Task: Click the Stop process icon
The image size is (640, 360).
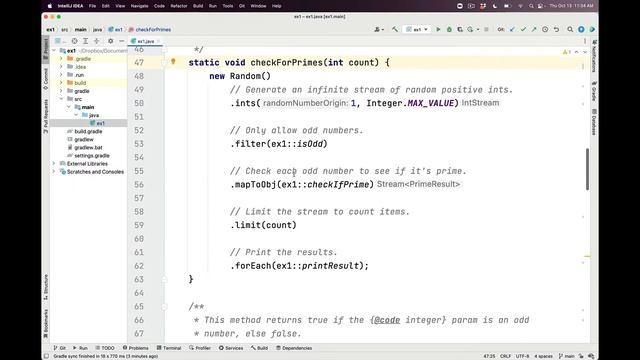Action: pos(486,29)
